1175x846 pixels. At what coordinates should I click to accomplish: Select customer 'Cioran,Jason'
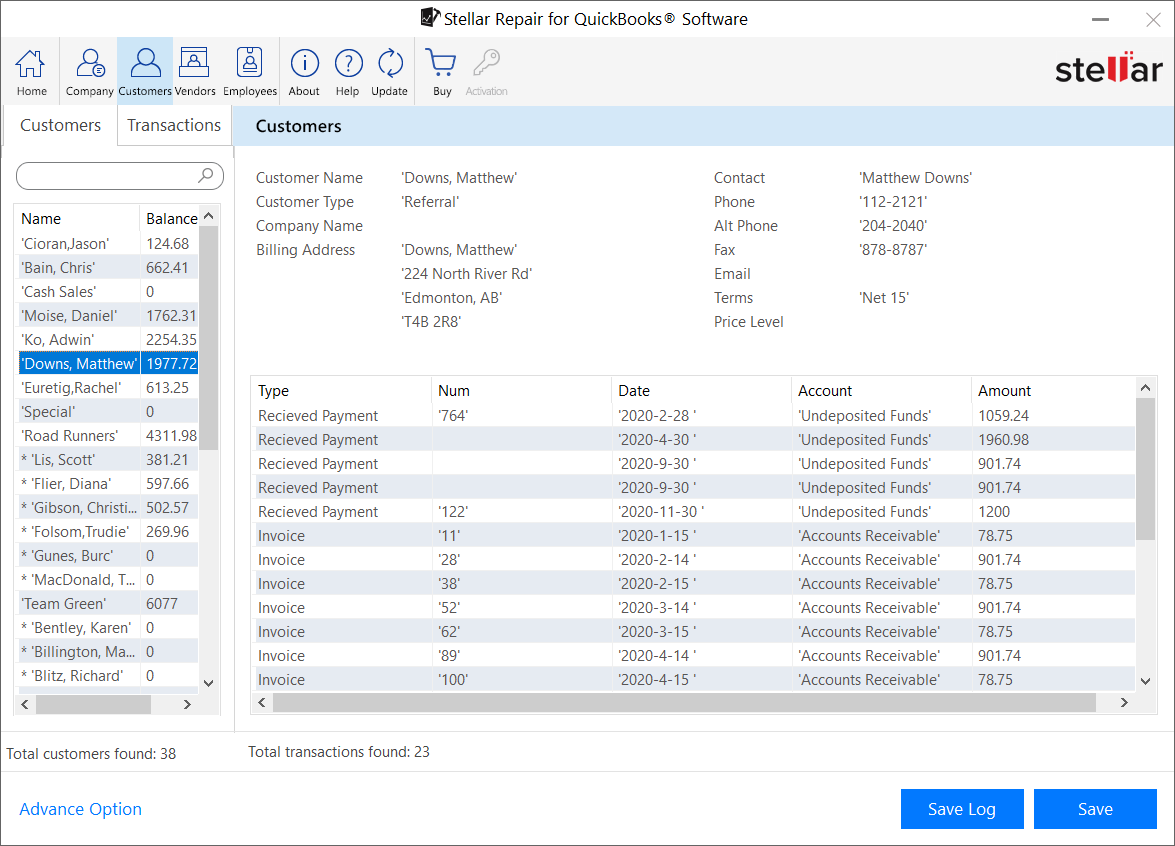coord(109,244)
